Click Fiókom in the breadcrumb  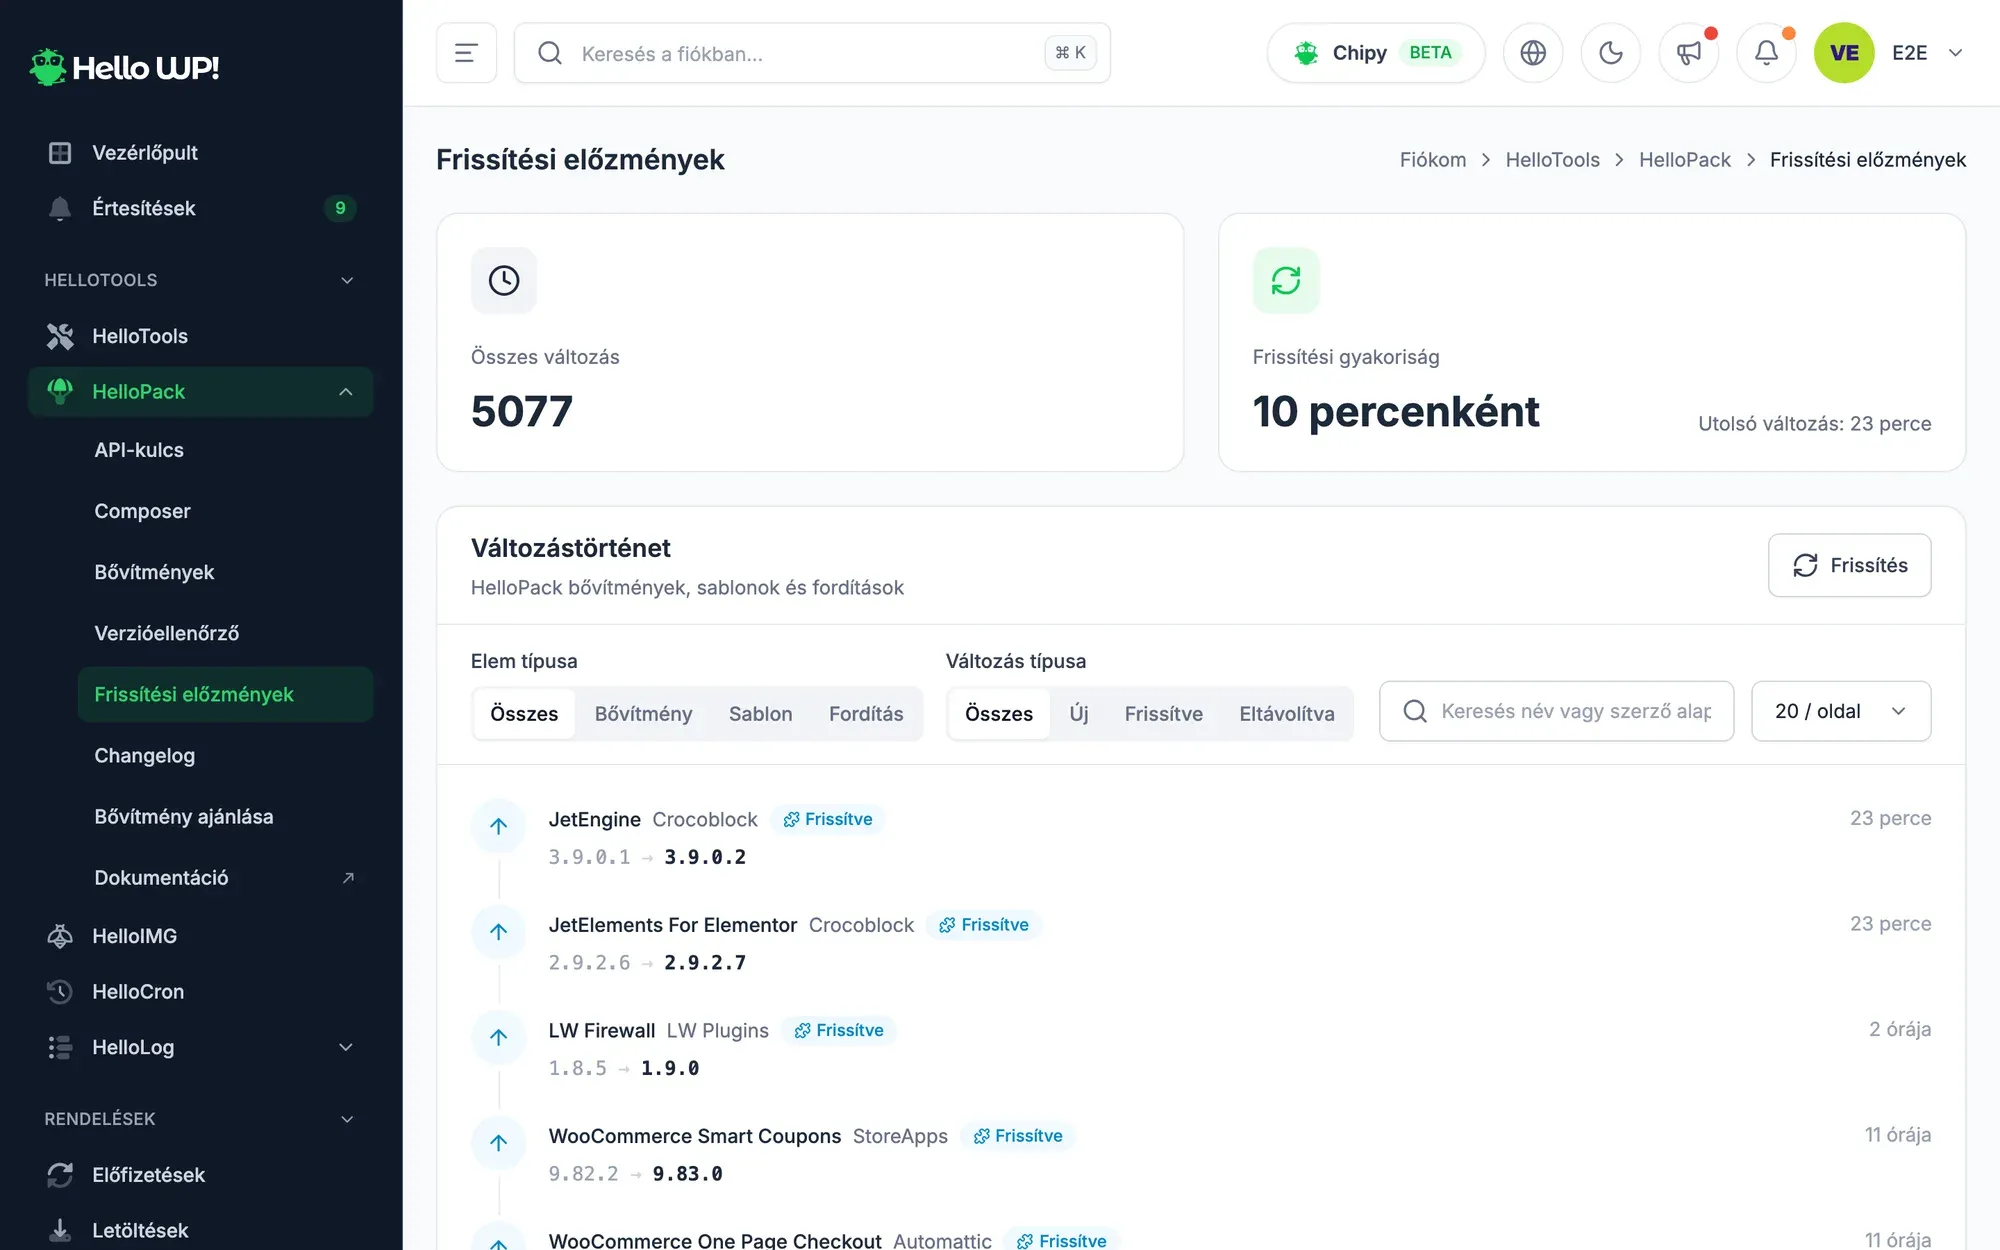(x=1432, y=160)
